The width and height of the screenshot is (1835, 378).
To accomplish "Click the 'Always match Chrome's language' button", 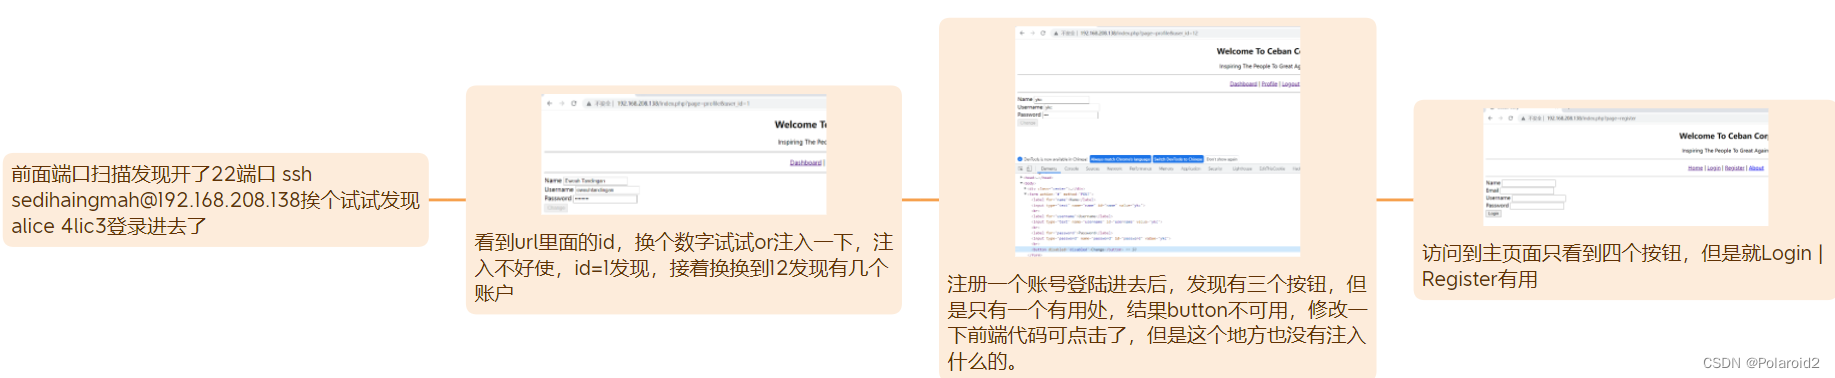I will [1120, 159].
